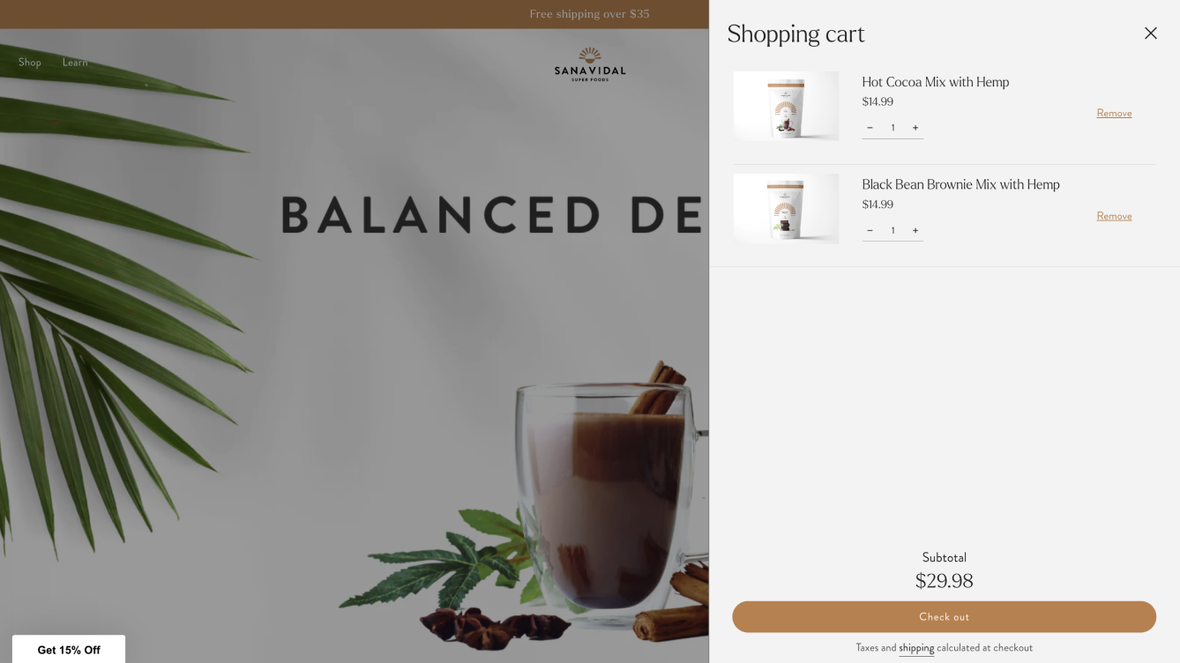The width and height of the screenshot is (1180, 663).
Task: Open the shipping policy link
Action: (x=916, y=648)
